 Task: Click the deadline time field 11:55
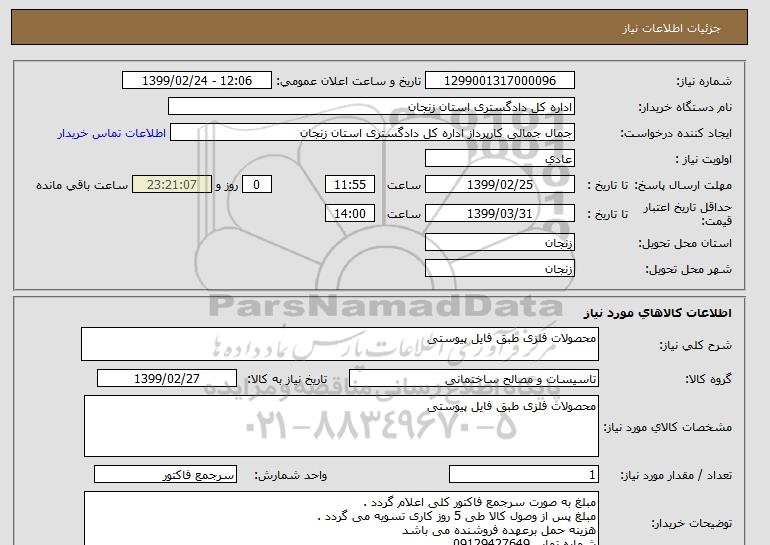pyautogui.click(x=350, y=185)
